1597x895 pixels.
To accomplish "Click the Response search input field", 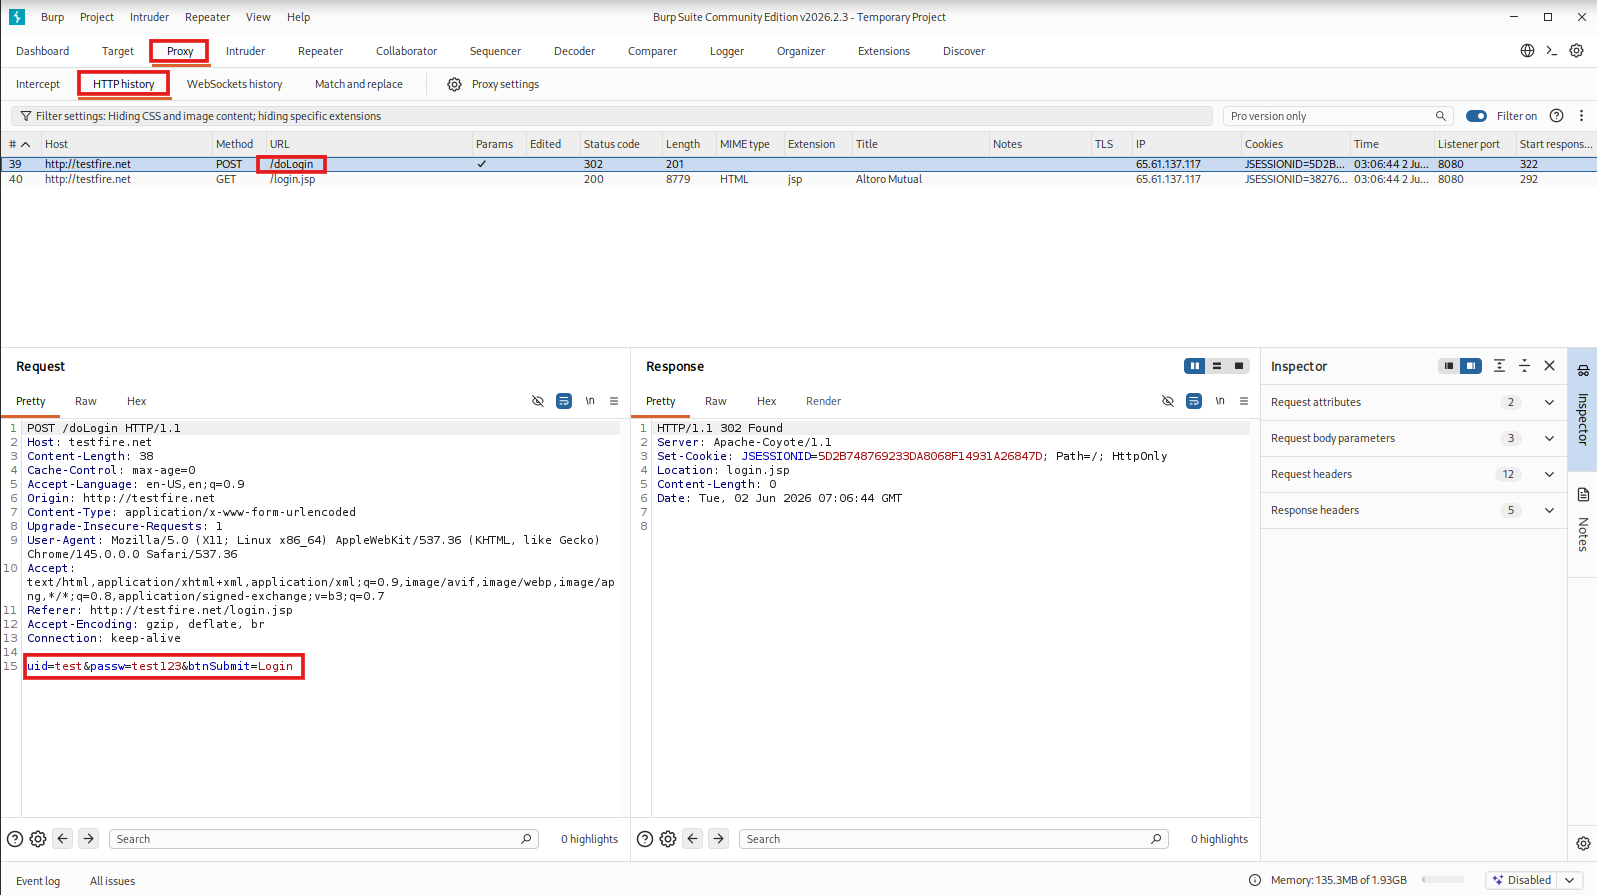I will [954, 839].
